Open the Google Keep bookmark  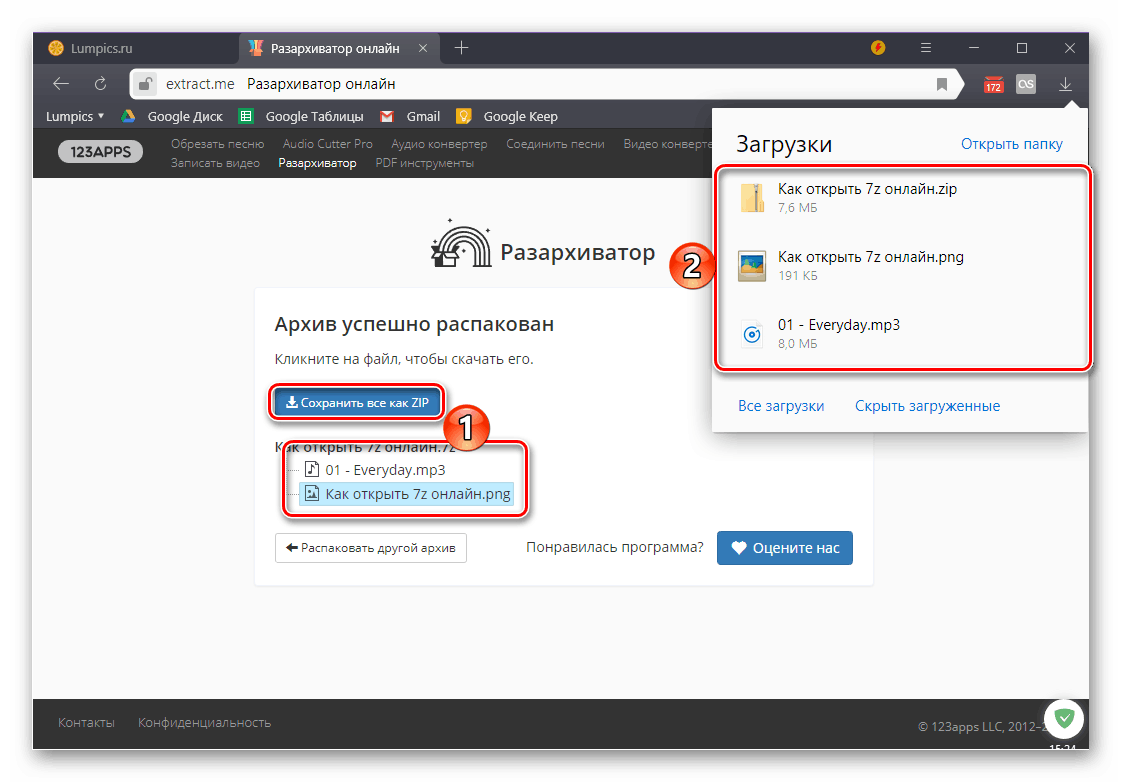(x=508, y=116)
